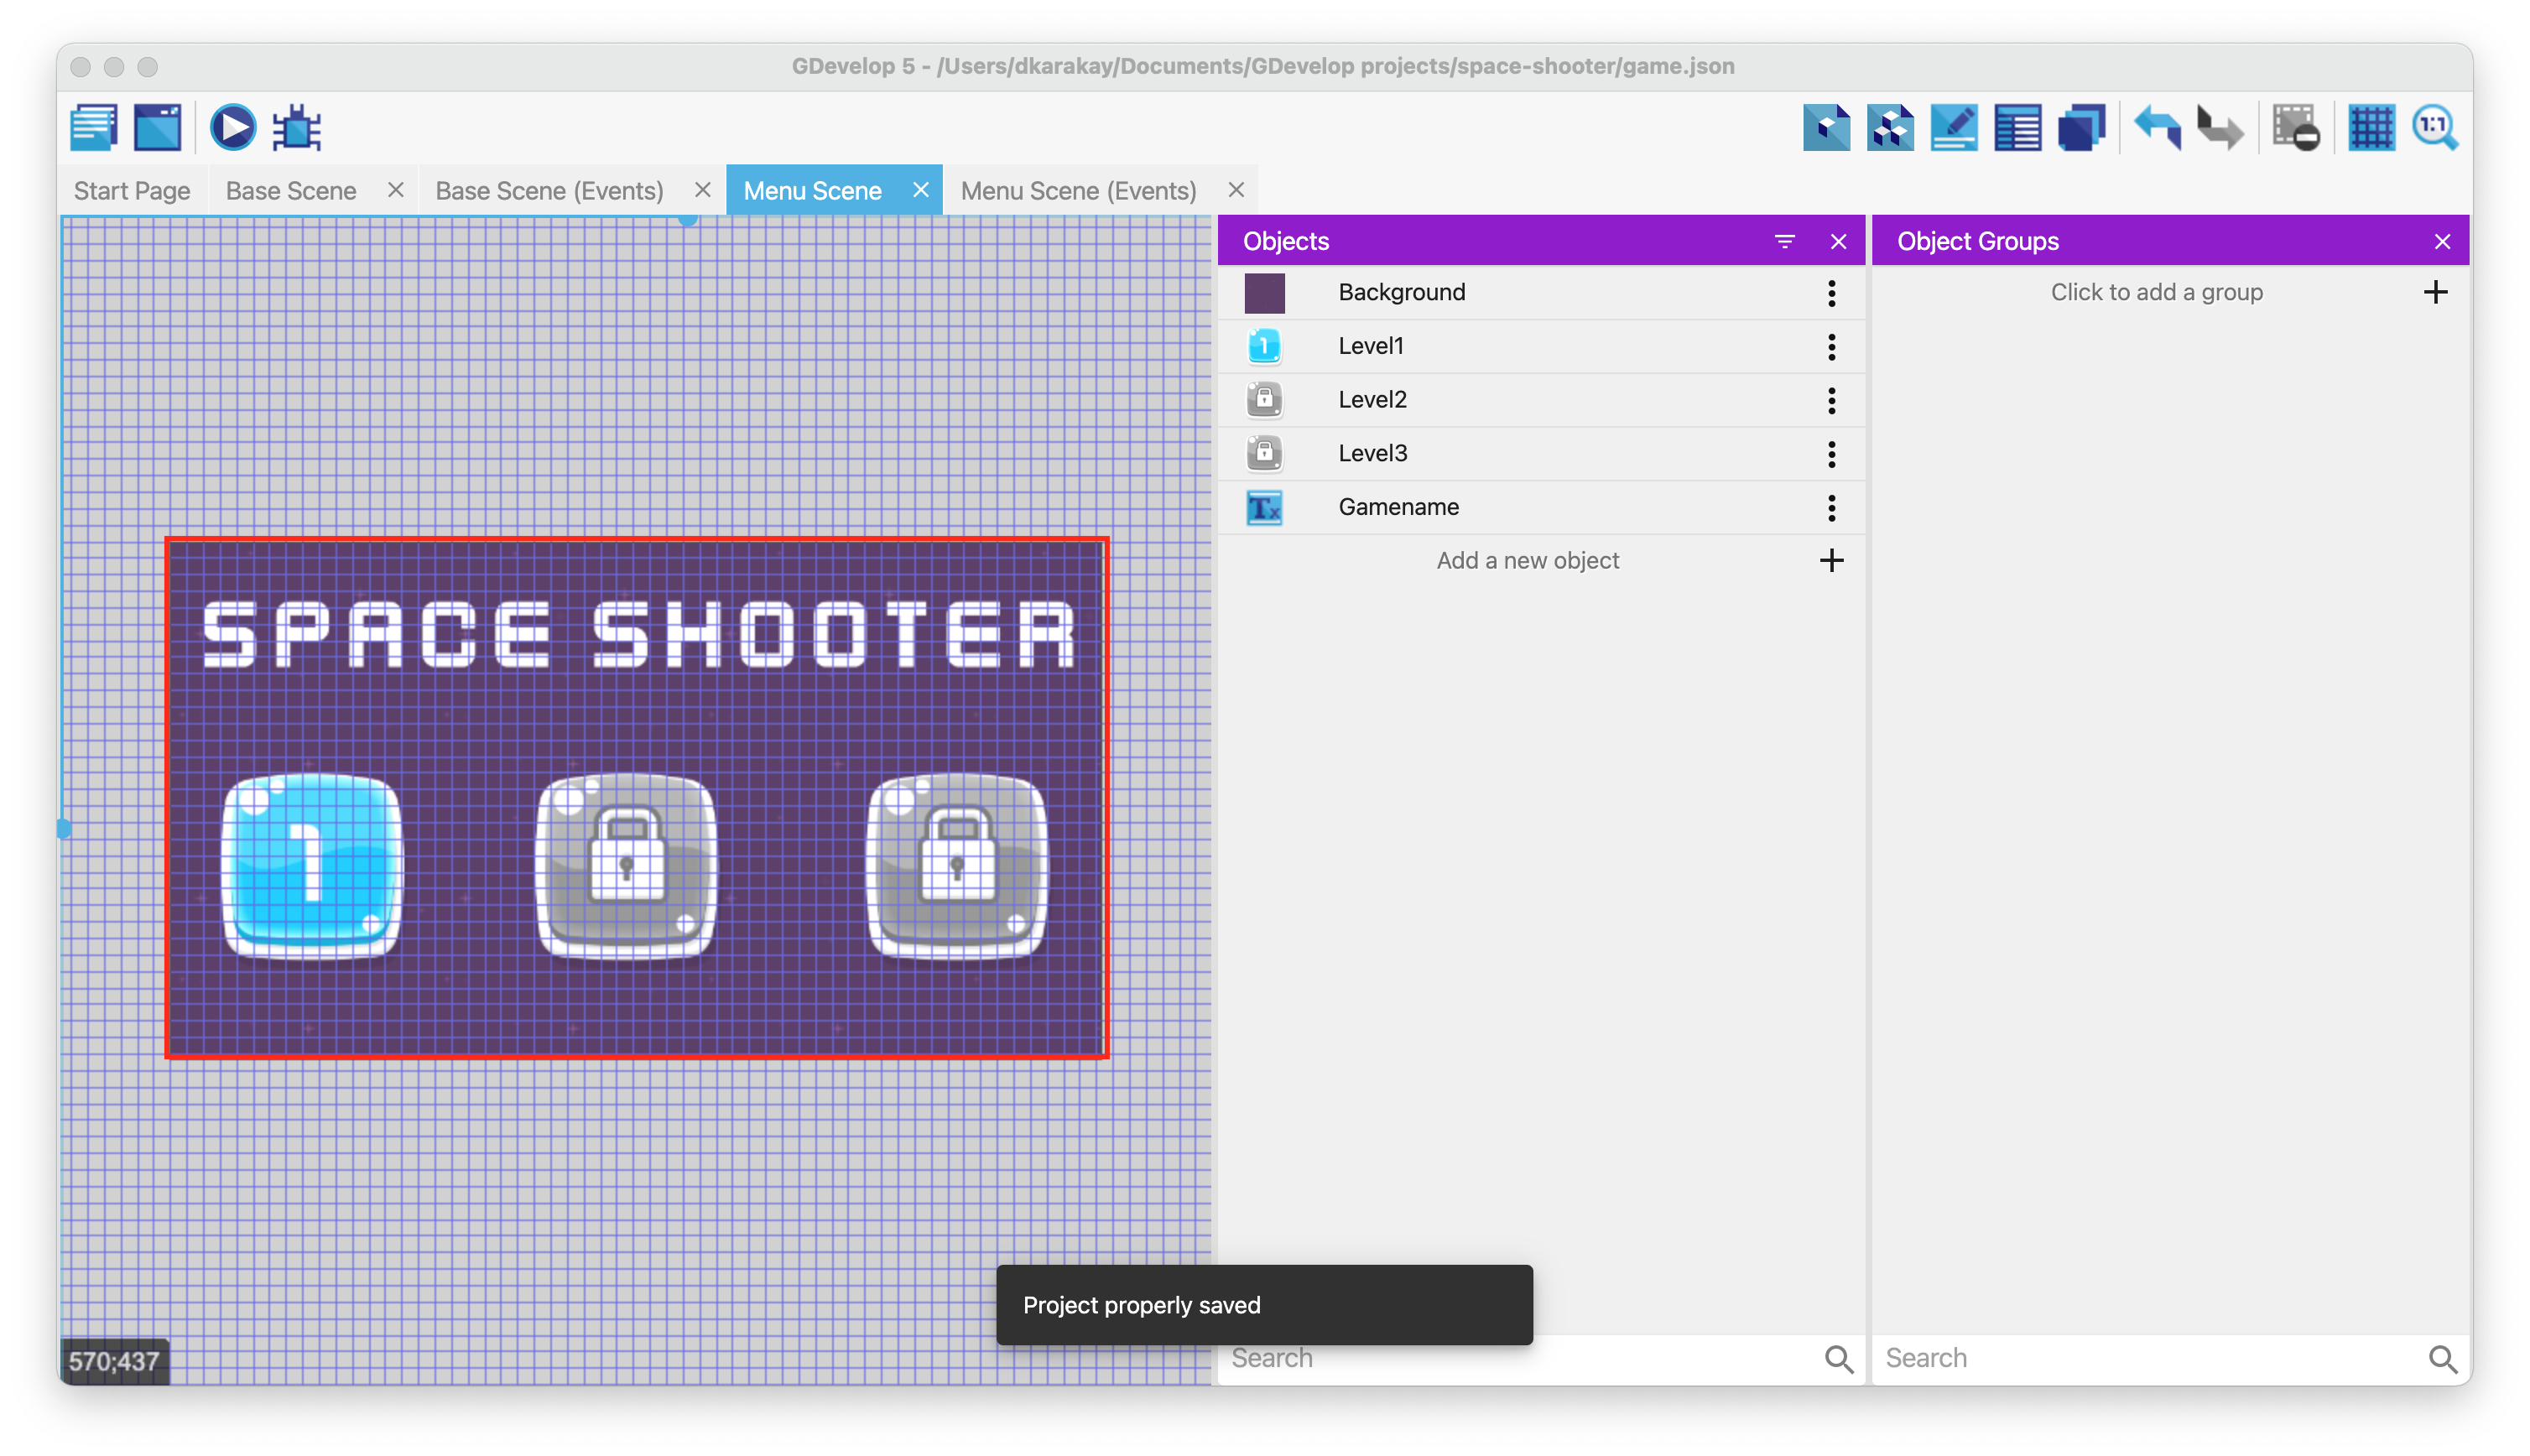Switch to Base Scene (Events) tab
This screenshot has height=1456, width=2530.
tap(549, 190)
